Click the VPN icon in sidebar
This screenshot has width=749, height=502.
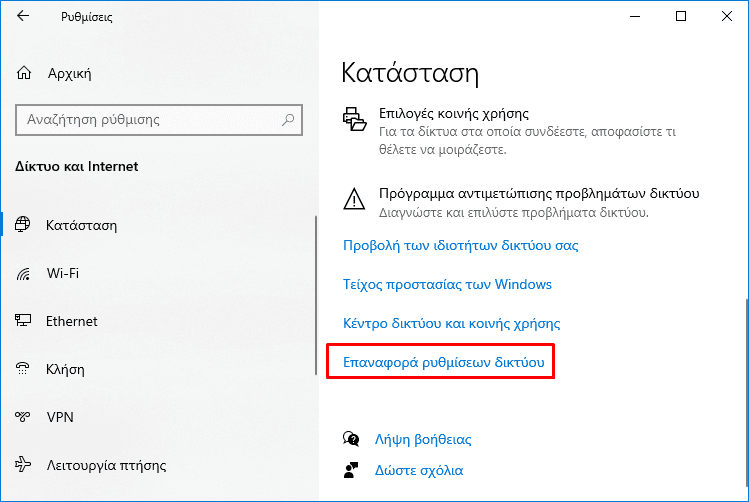tap(24, 417)
